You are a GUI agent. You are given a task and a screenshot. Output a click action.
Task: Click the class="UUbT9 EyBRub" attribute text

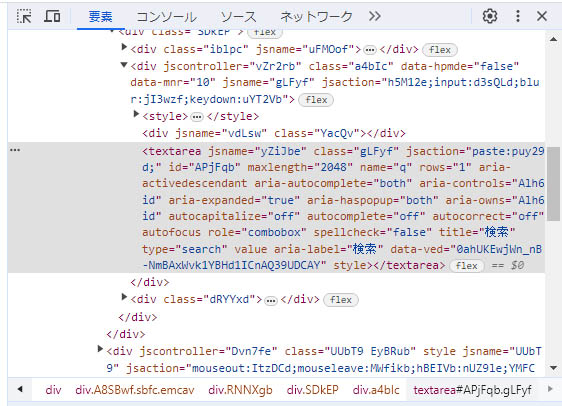tap(350, 351)
